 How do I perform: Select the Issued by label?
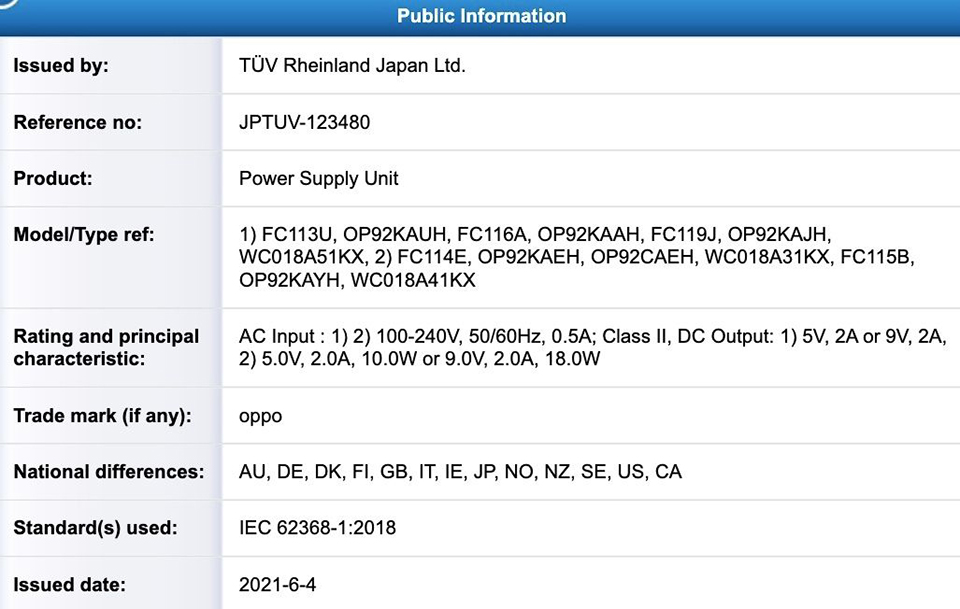[61, 65]
